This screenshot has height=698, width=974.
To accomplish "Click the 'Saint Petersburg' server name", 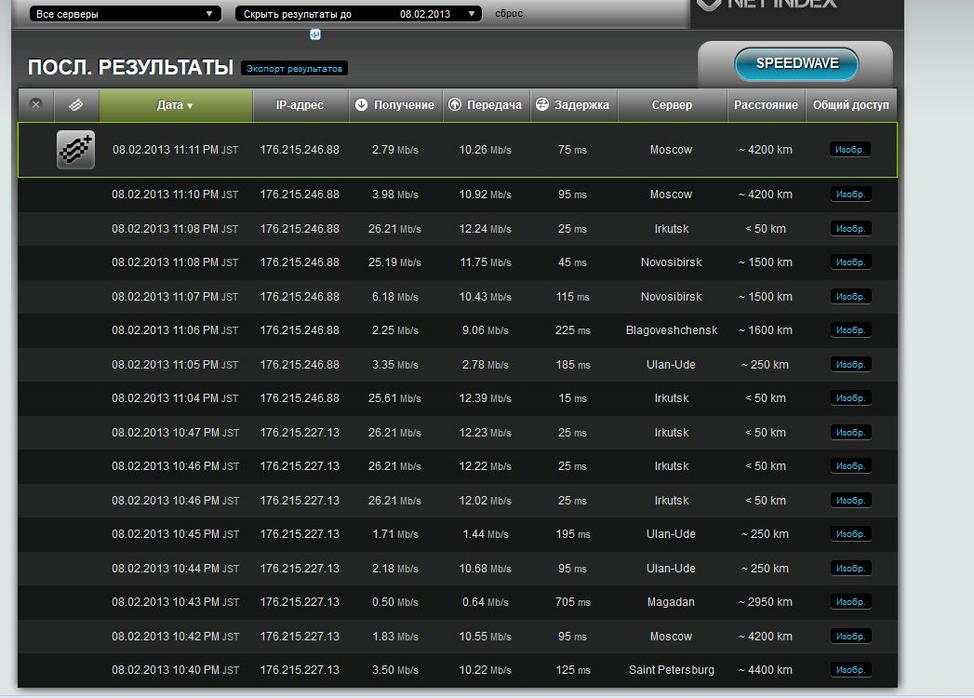I will [671, 670].
